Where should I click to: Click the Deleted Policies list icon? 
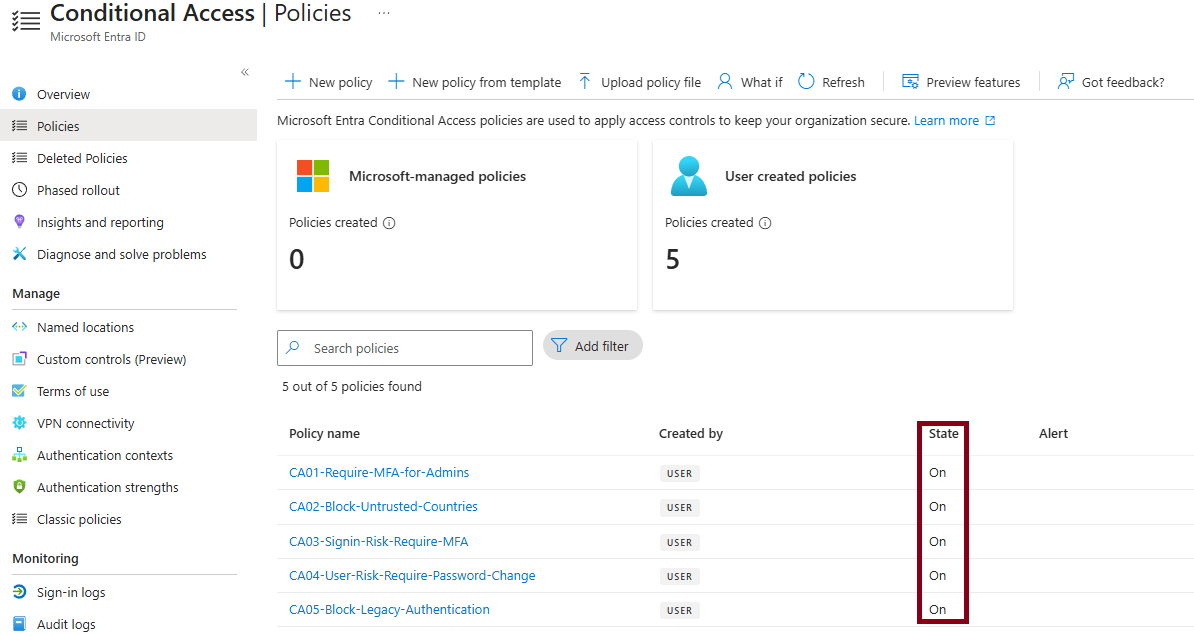[x=19, y=158]
